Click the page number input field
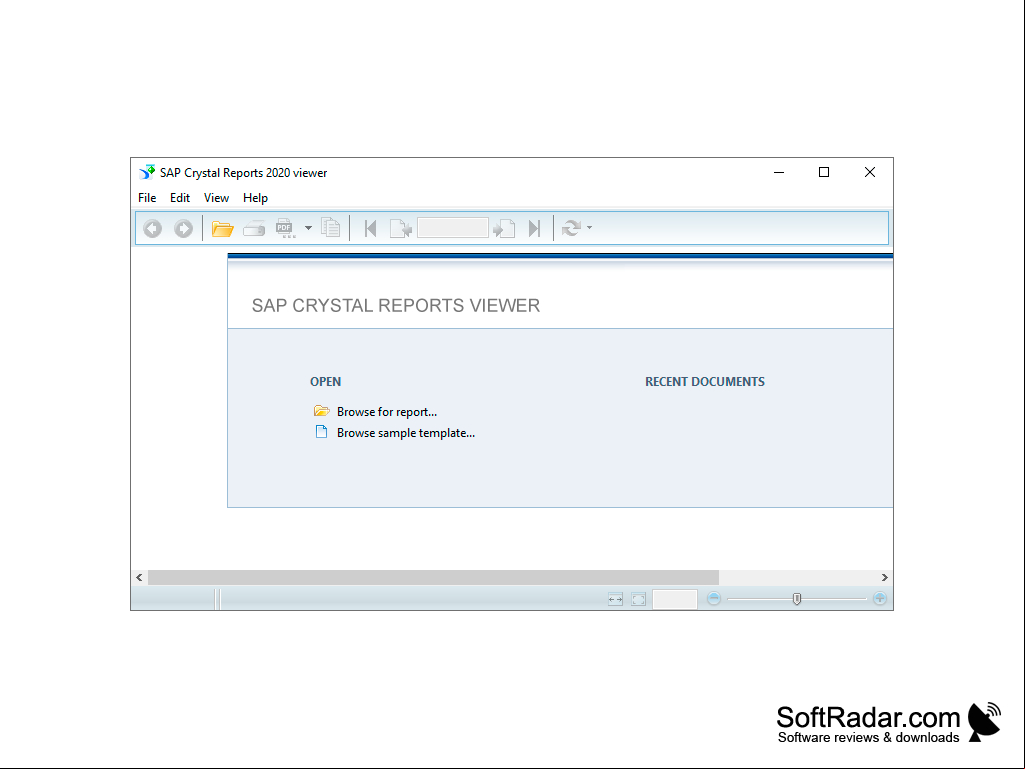1025x769 pixels. [452, 228]
